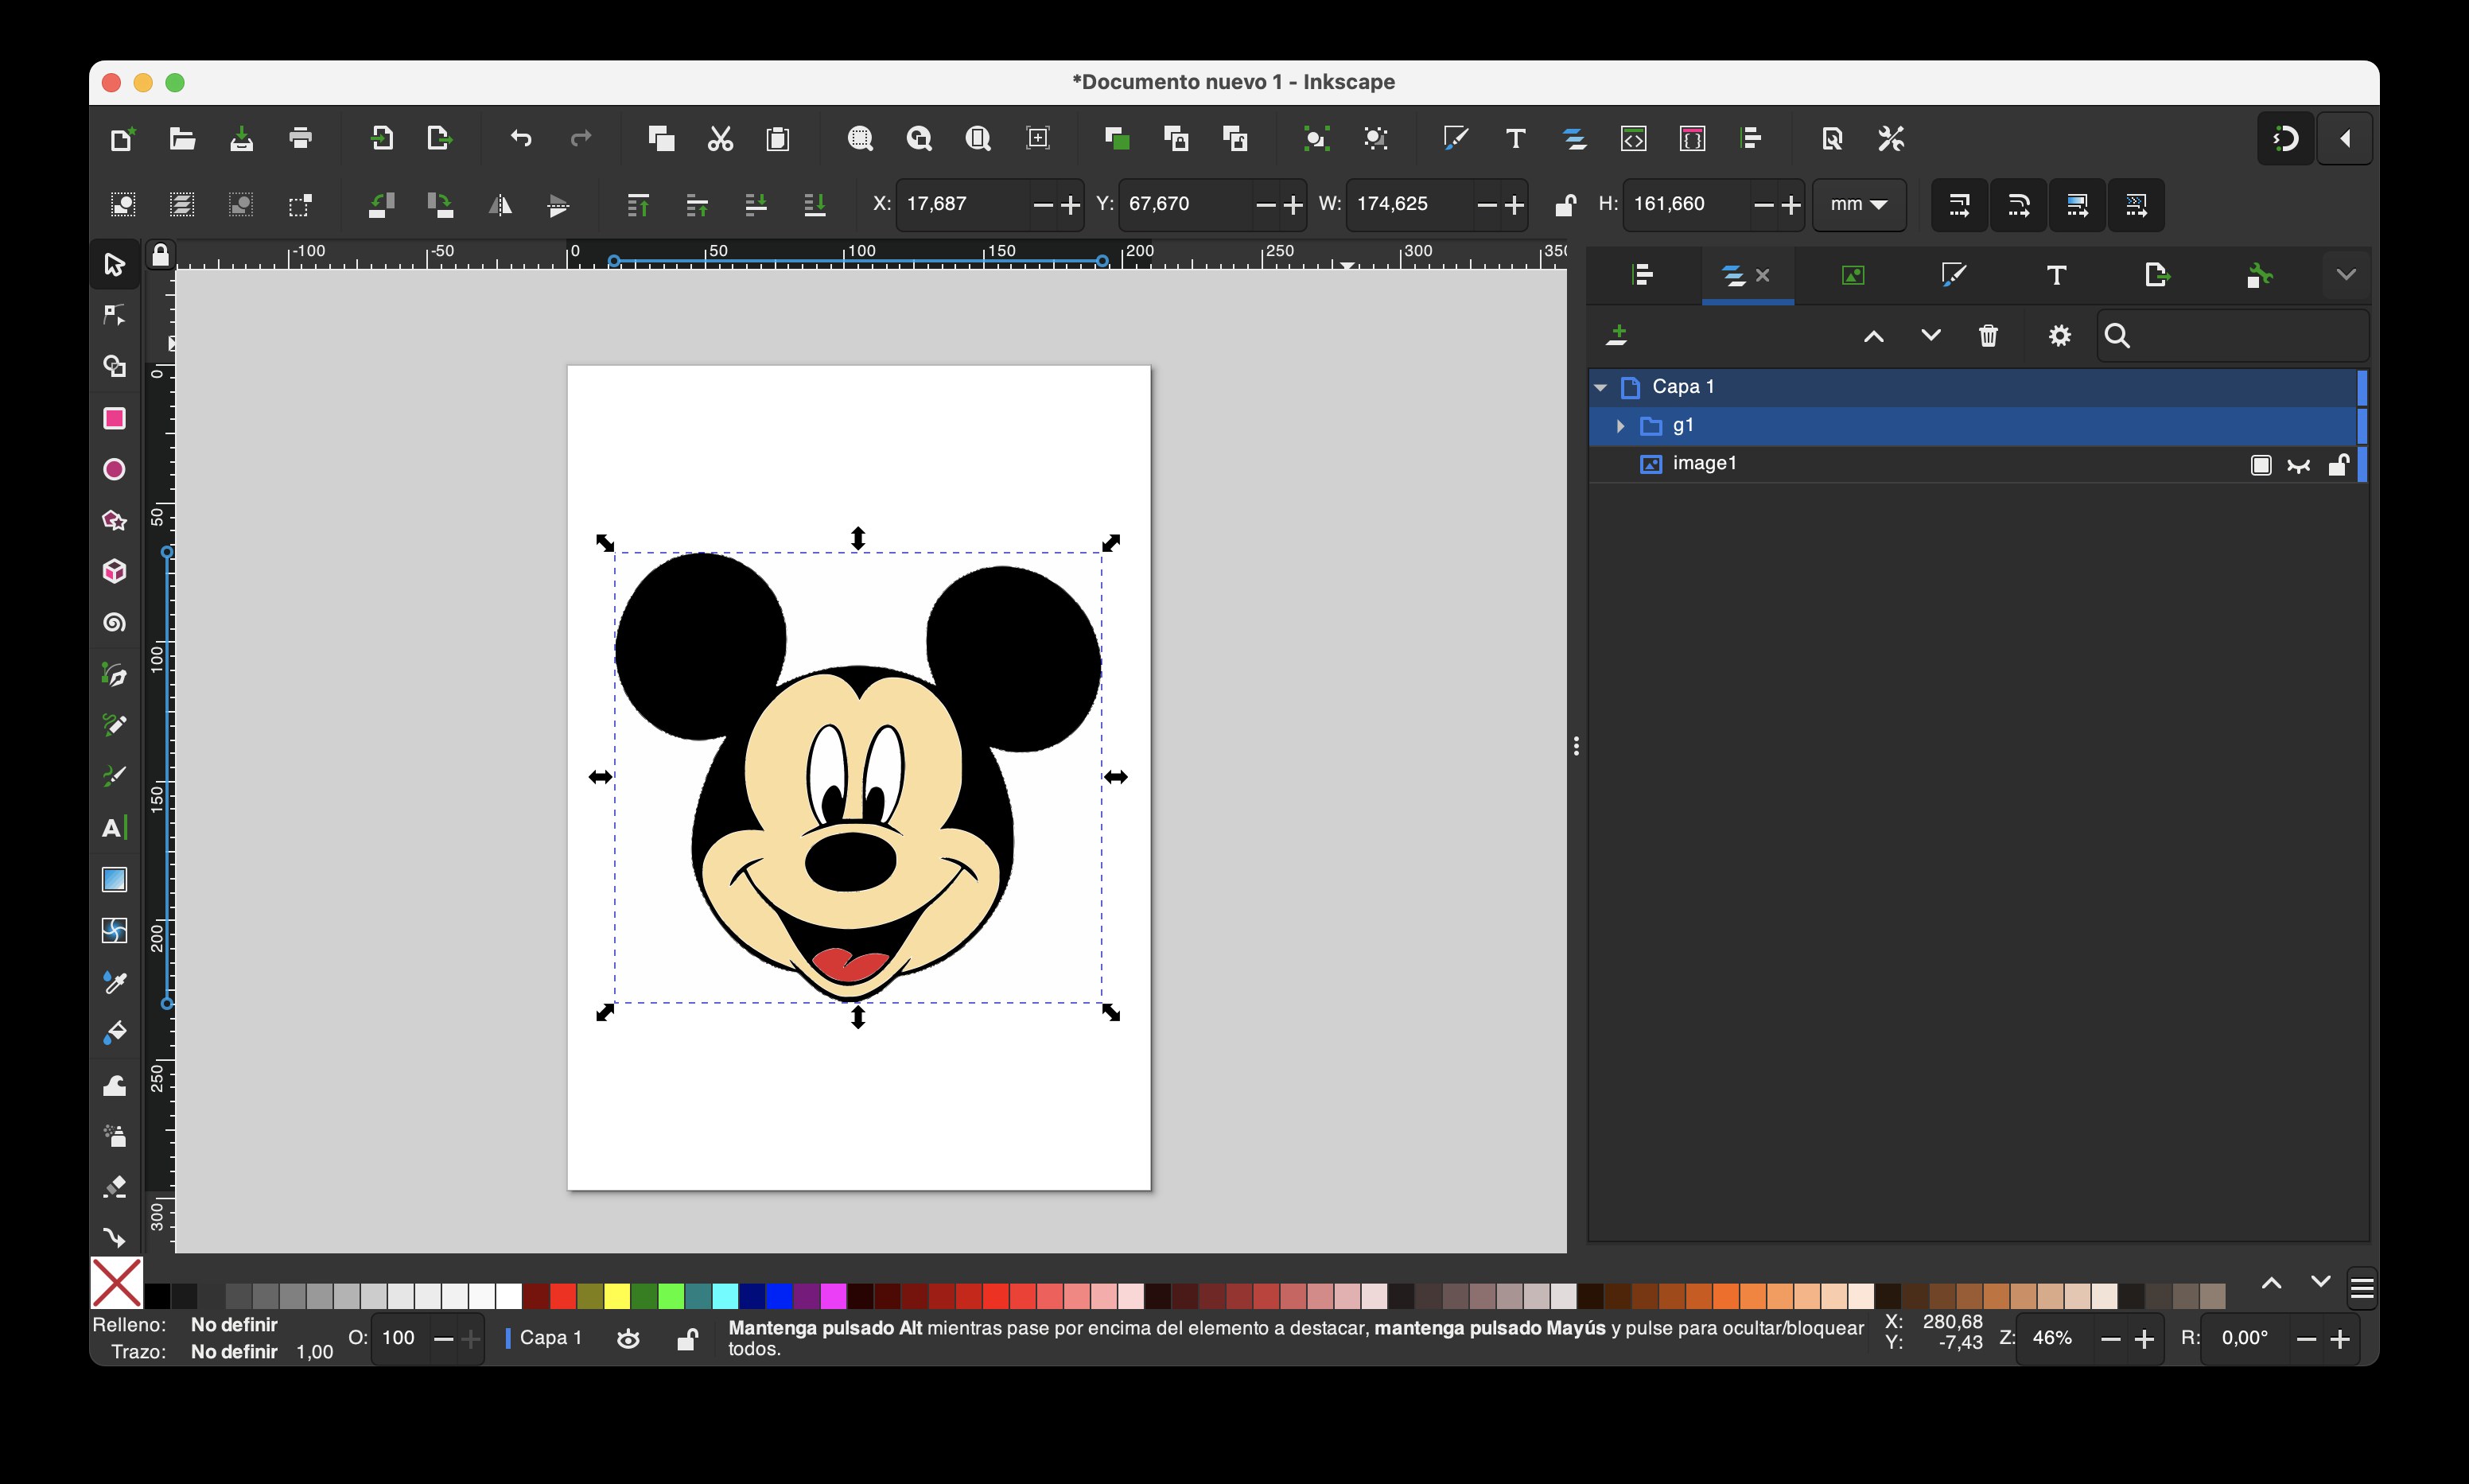Image resolution: width=2469 pixels, height=1484 pixels.
Task: Toggle visibility of image1 layer item
Action: (2299, 465)
